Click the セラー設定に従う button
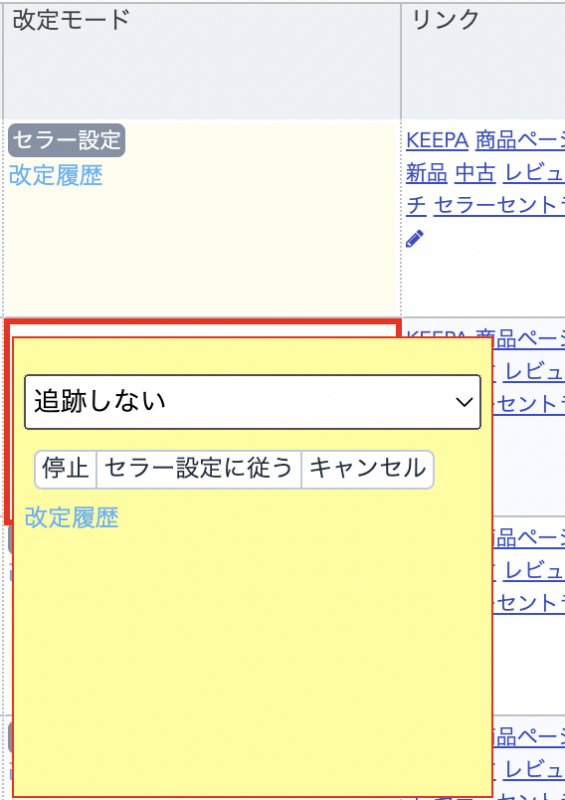Viewport: 565px width, 800px height. (199, 469)
